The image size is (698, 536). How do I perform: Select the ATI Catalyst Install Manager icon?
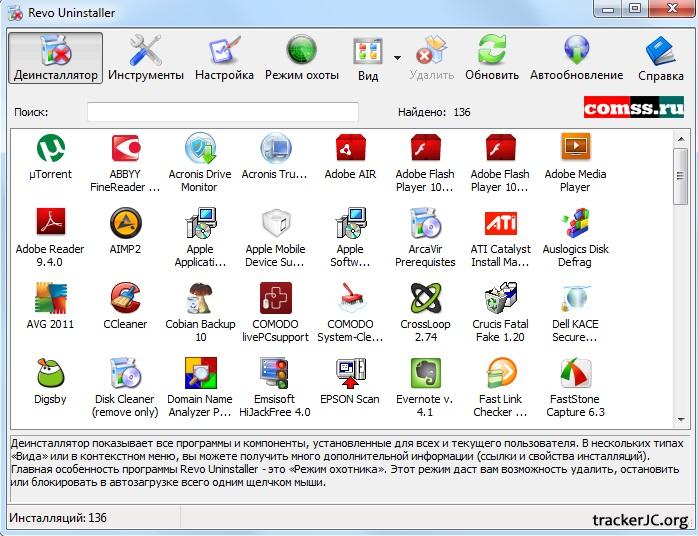(x=500, y=223)
